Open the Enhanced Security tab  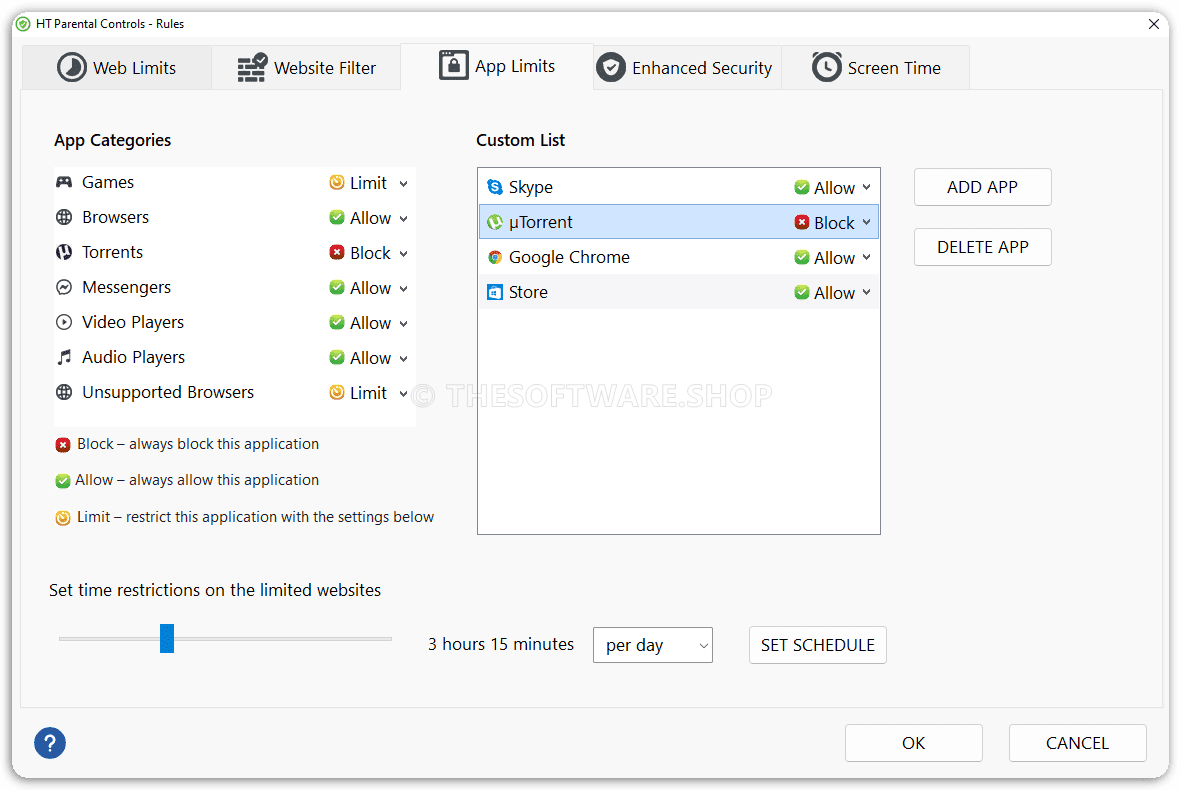click(x=687, y=68)
